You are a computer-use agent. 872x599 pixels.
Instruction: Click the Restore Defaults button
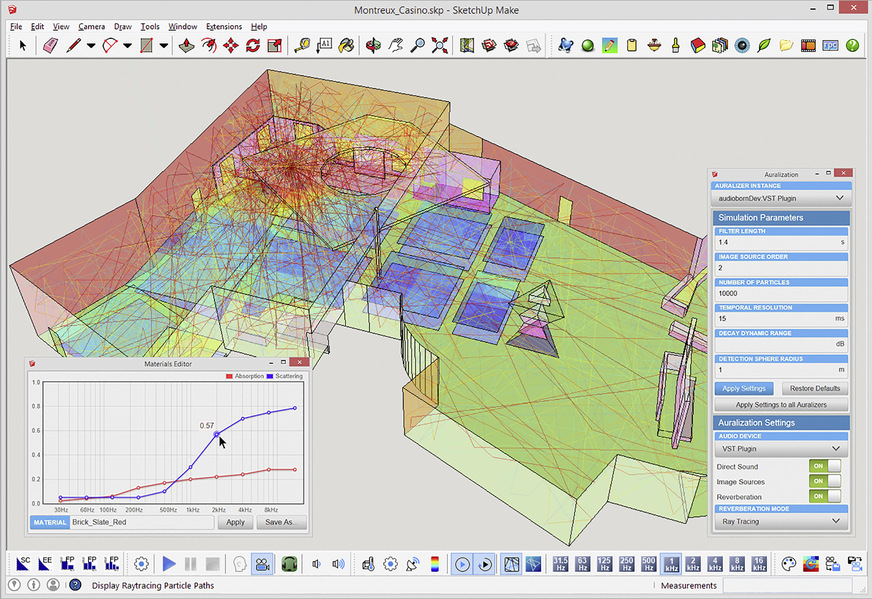(814, 389)
